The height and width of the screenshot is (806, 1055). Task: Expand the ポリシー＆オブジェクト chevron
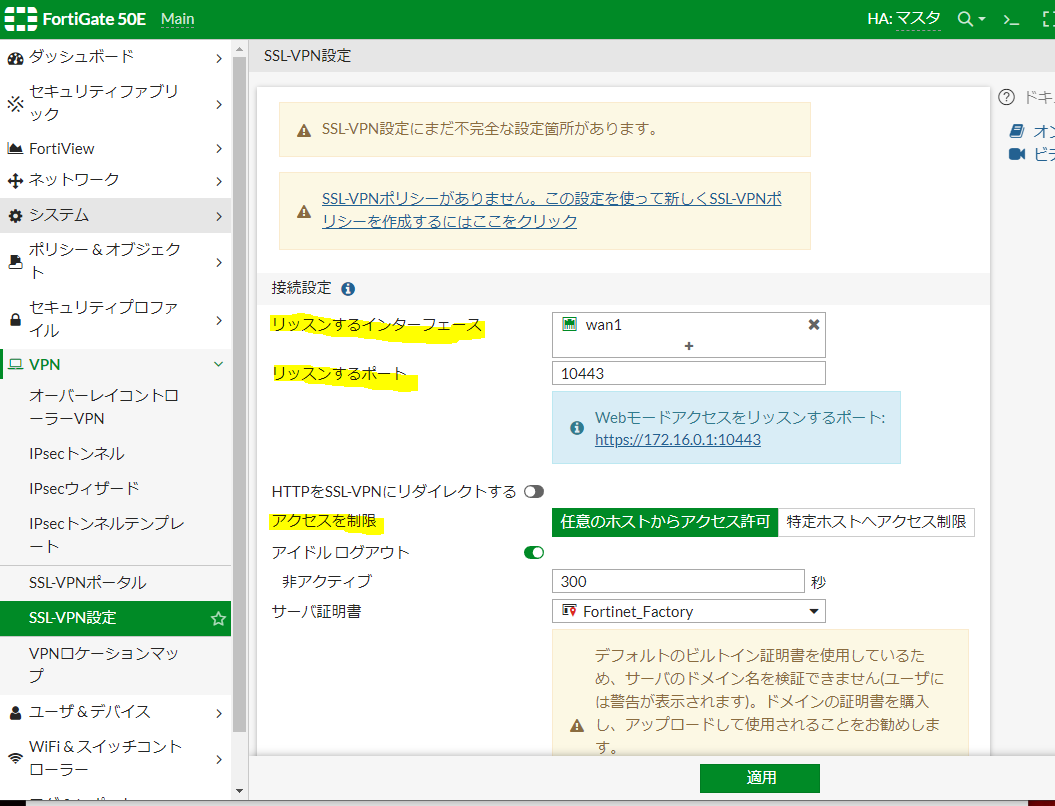pyautogui.click(x=219, y=262)
